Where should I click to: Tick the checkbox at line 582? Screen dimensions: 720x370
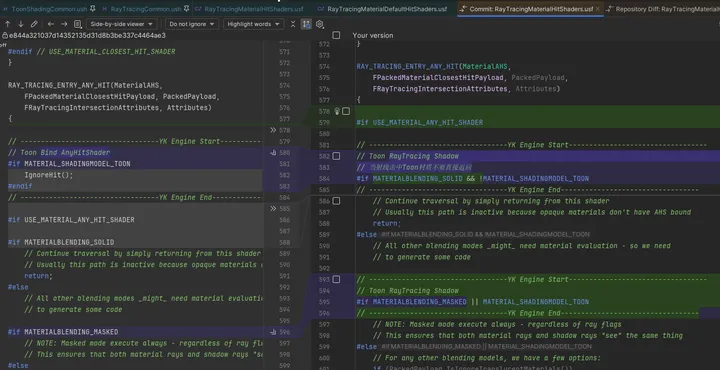coord(336,156)
